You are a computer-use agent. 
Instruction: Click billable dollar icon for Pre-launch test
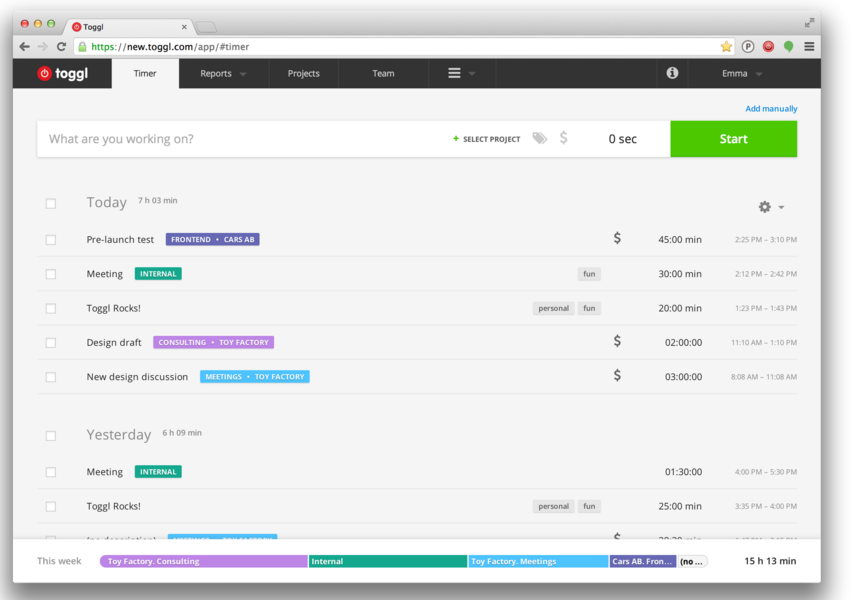click(x=617, y=238)
